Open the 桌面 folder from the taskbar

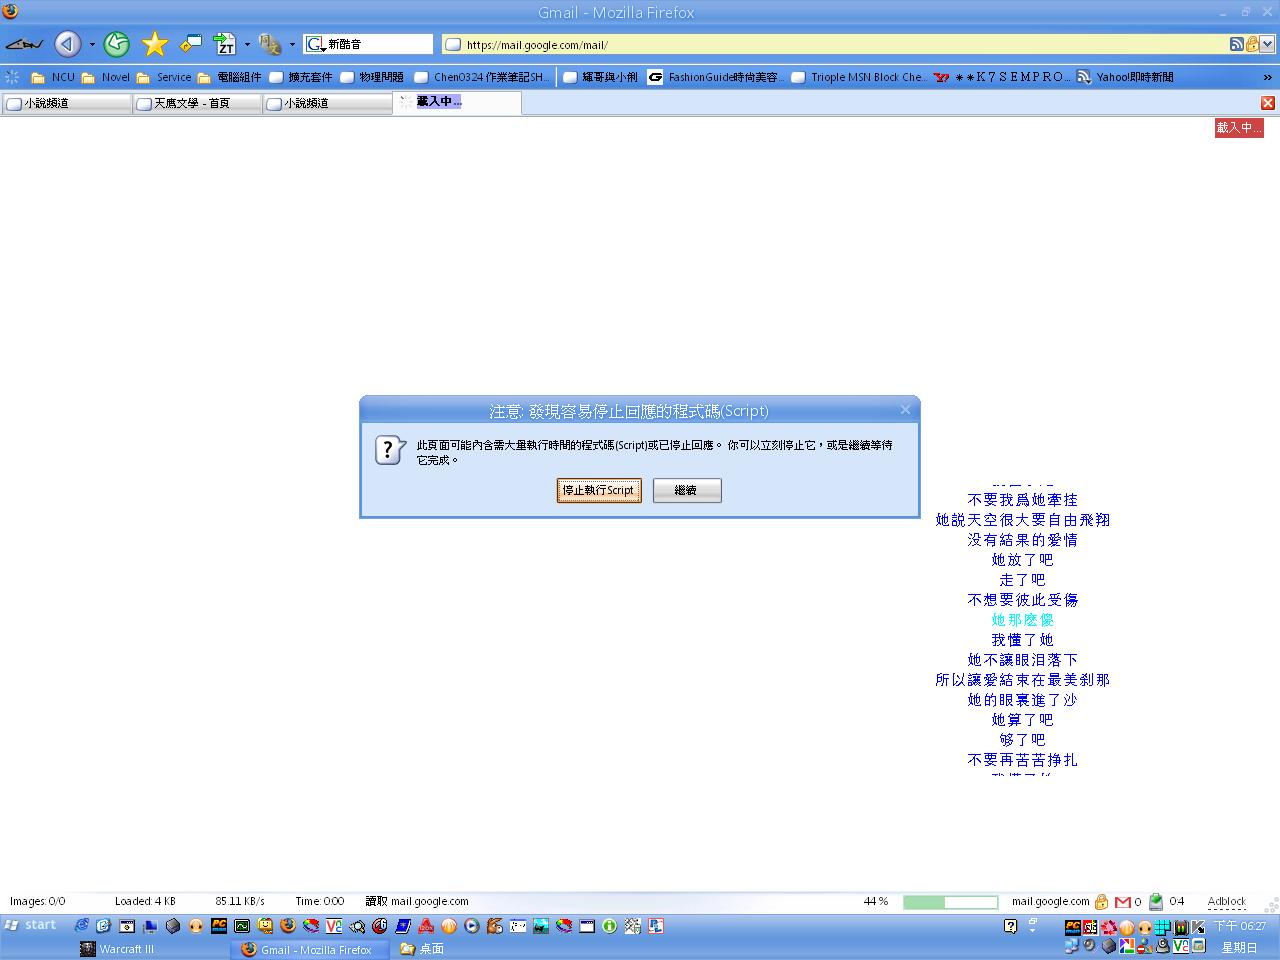tap(422, 949)
